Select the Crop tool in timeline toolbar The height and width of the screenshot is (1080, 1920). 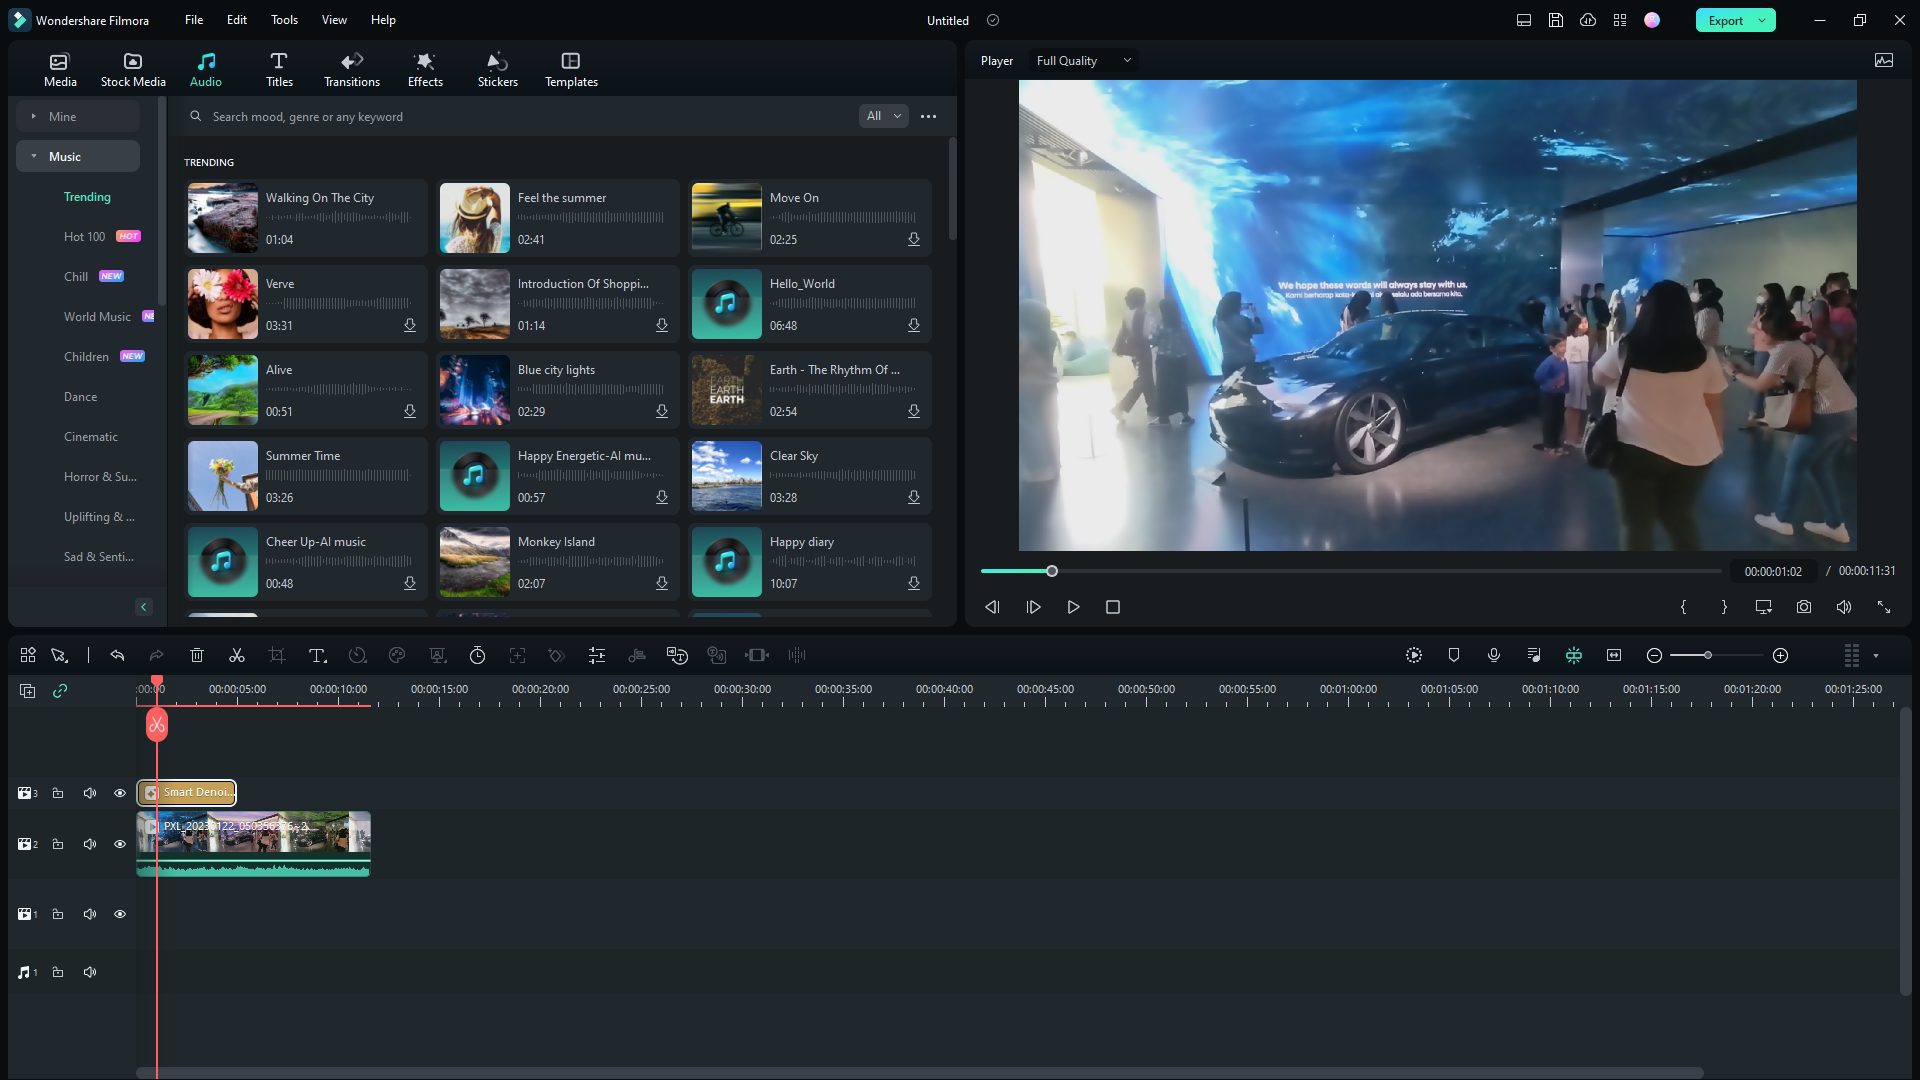(x=277, y=655)
